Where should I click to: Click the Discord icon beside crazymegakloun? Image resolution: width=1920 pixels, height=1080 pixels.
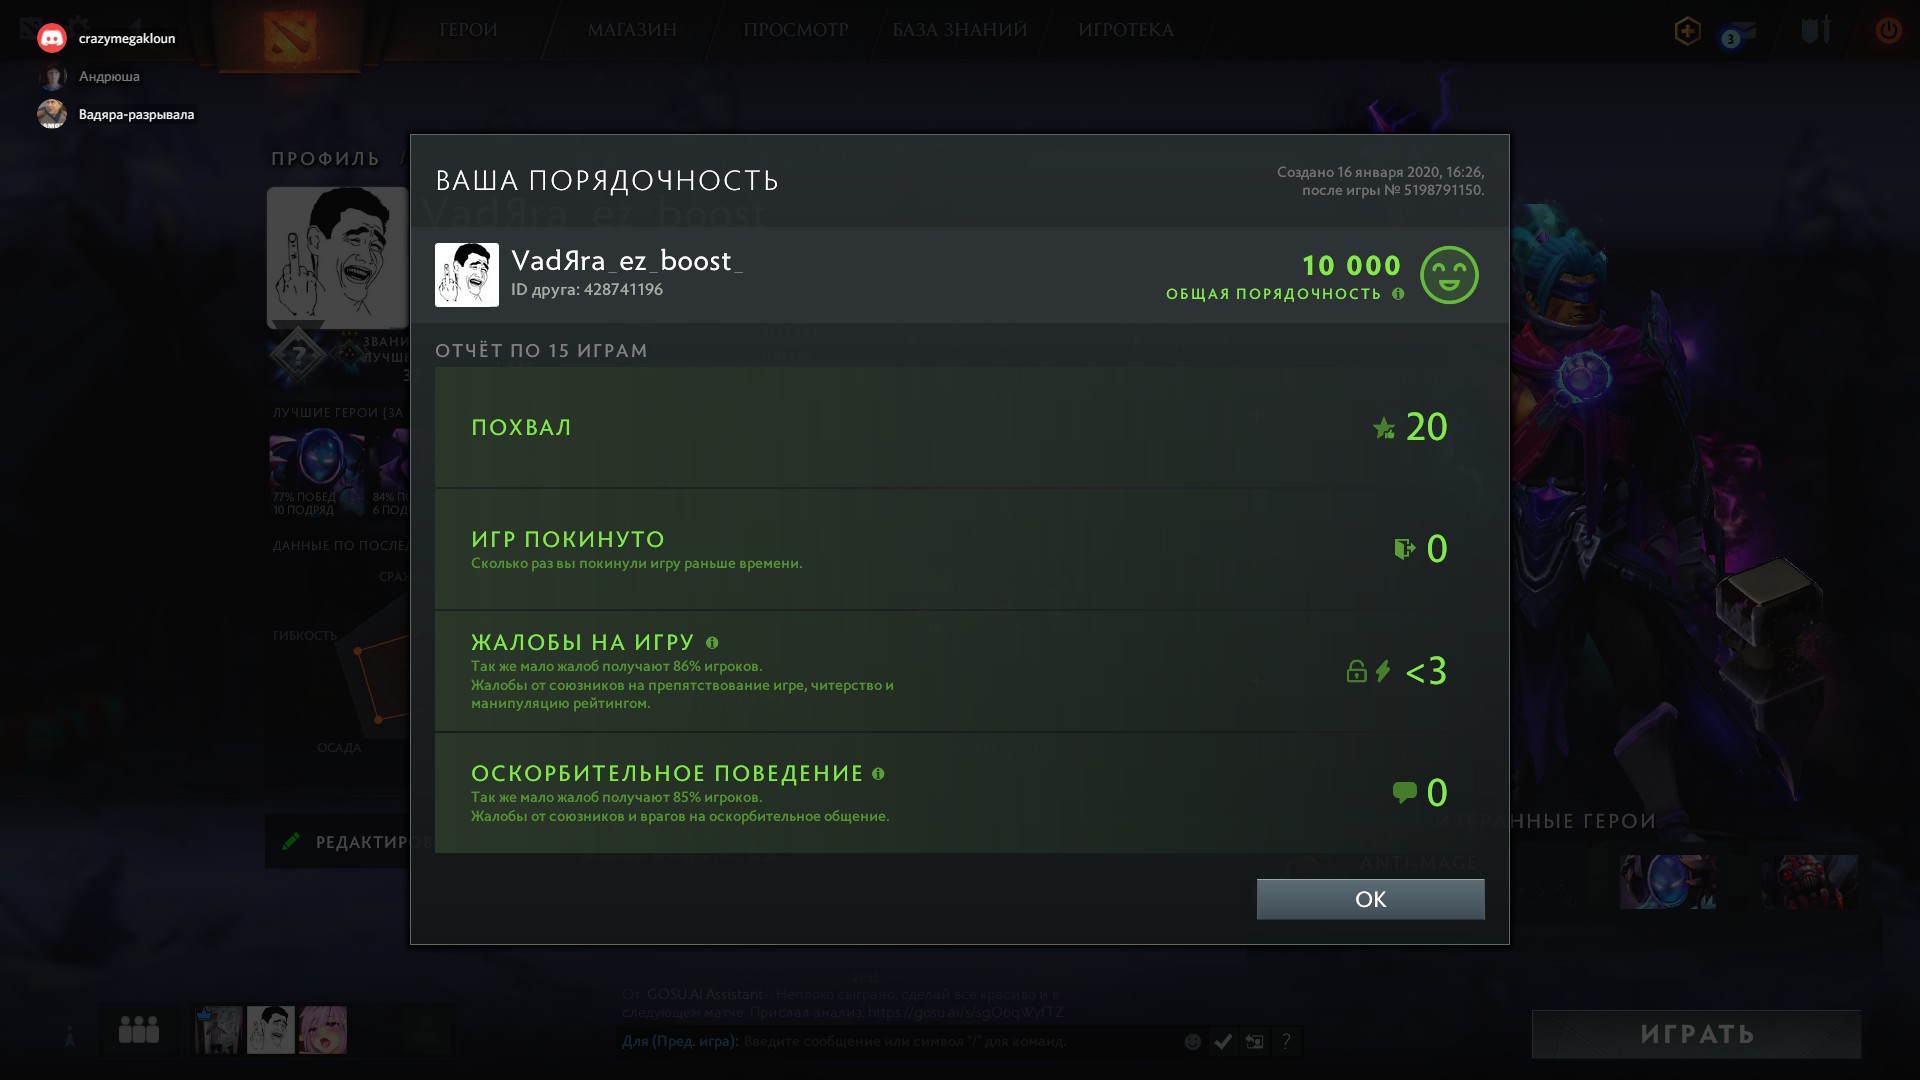click(52, 39)
